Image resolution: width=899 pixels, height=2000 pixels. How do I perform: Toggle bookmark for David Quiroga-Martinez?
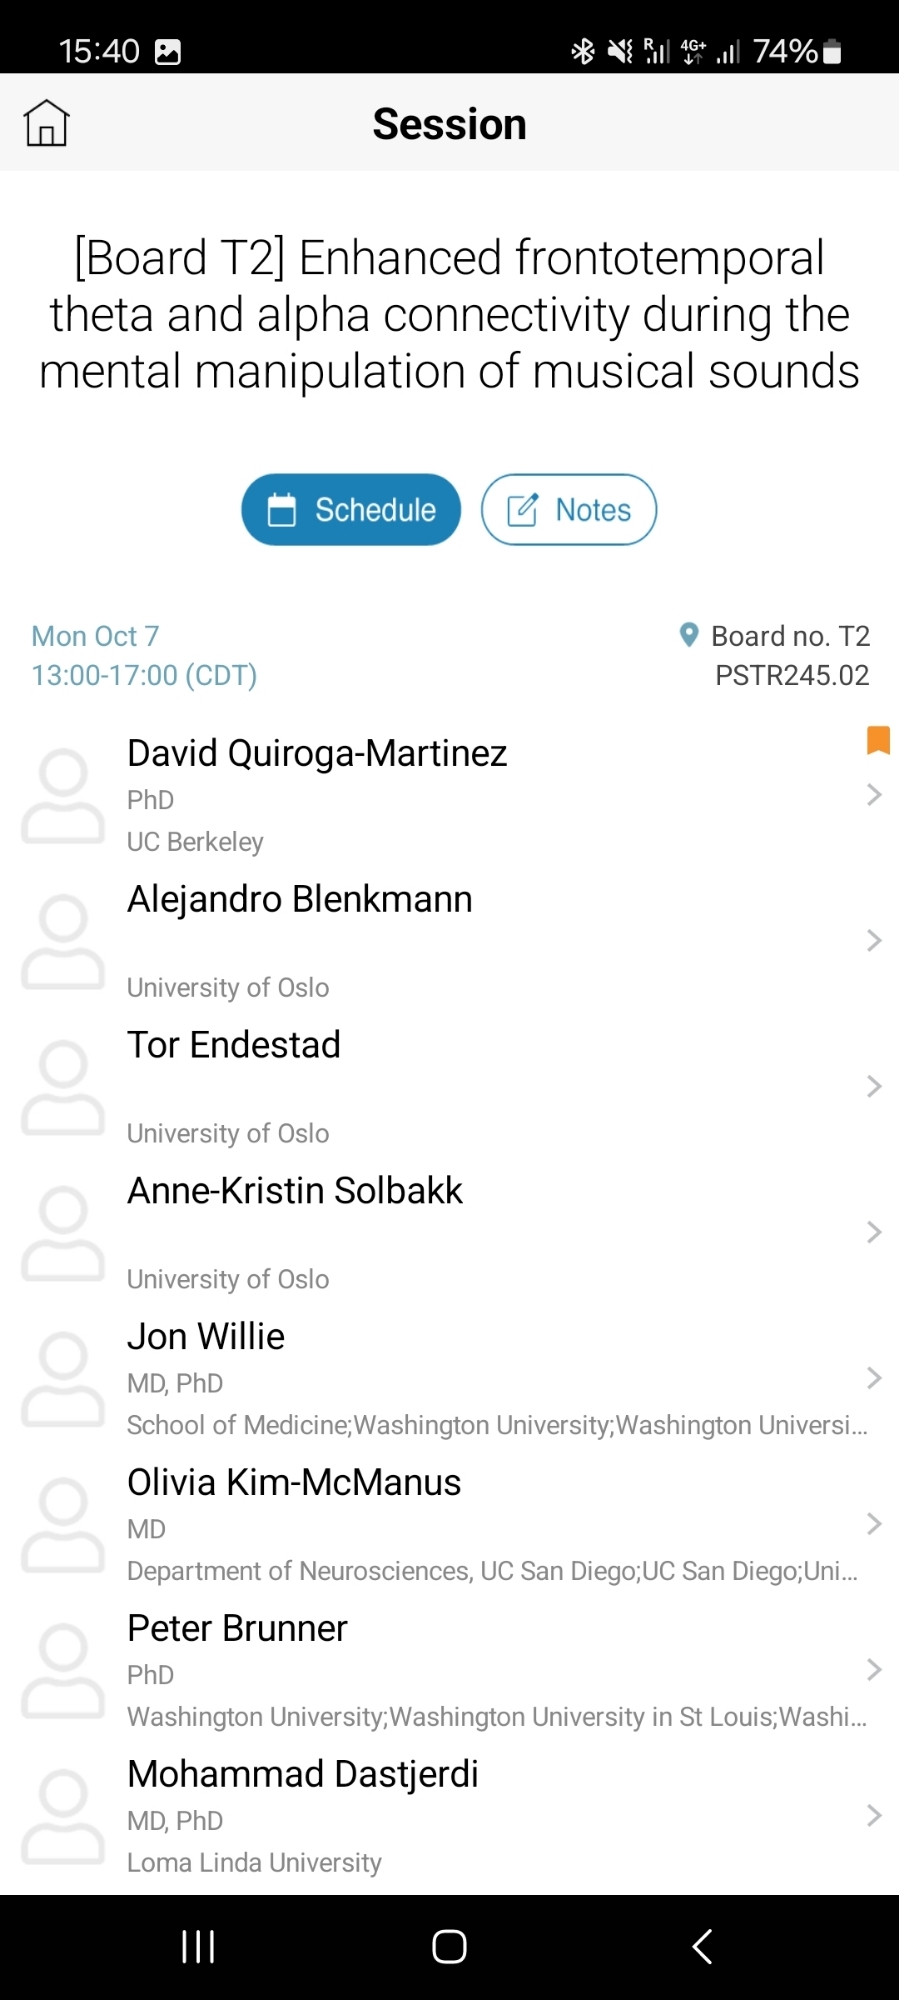click(x=877, y=740)
